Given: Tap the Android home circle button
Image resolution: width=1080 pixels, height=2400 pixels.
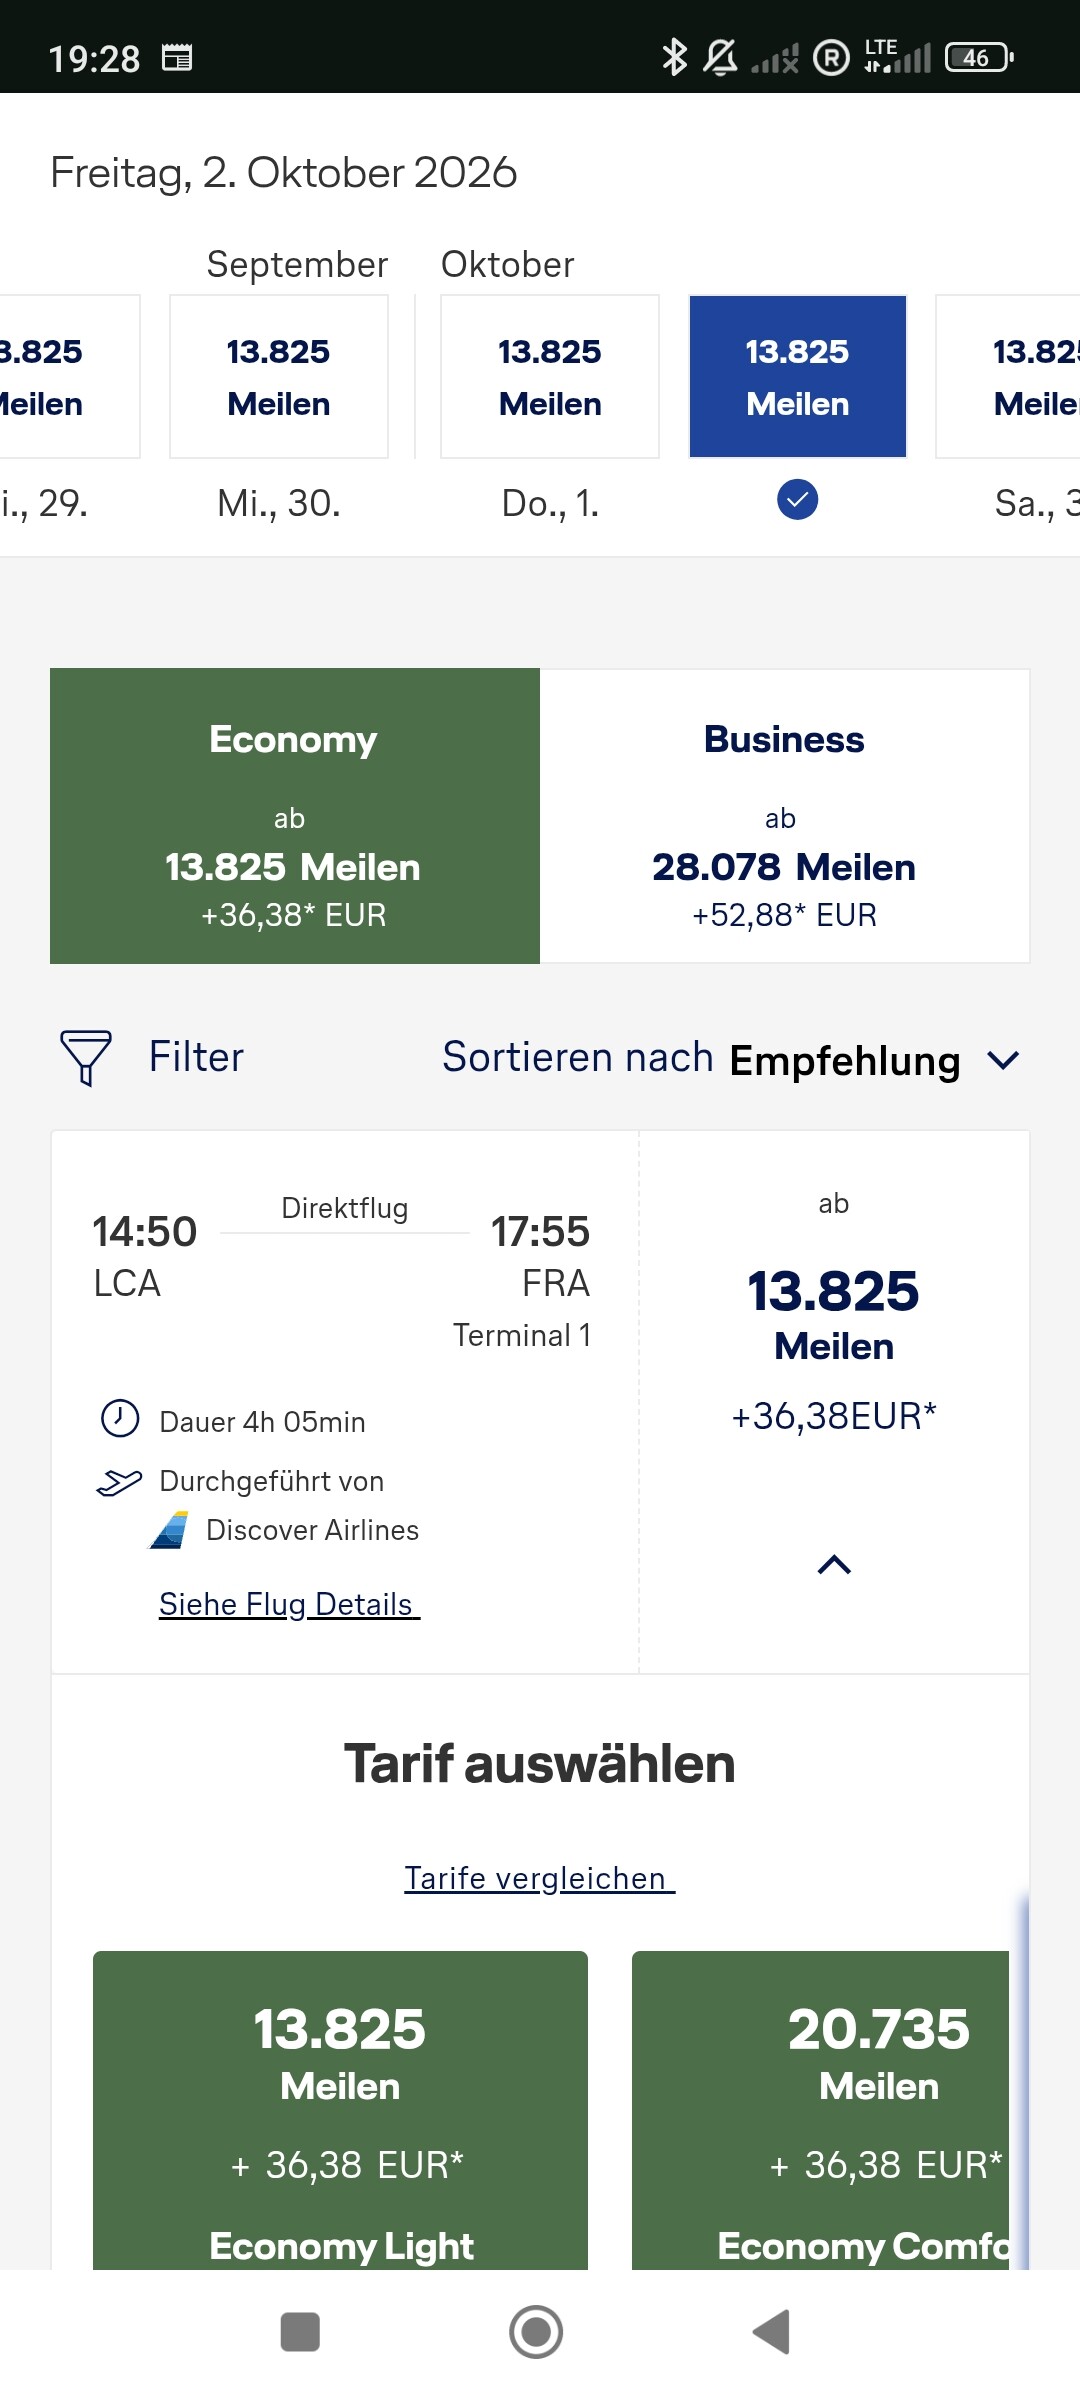Looking at the screenshot, I should (x=536, y=2332).
